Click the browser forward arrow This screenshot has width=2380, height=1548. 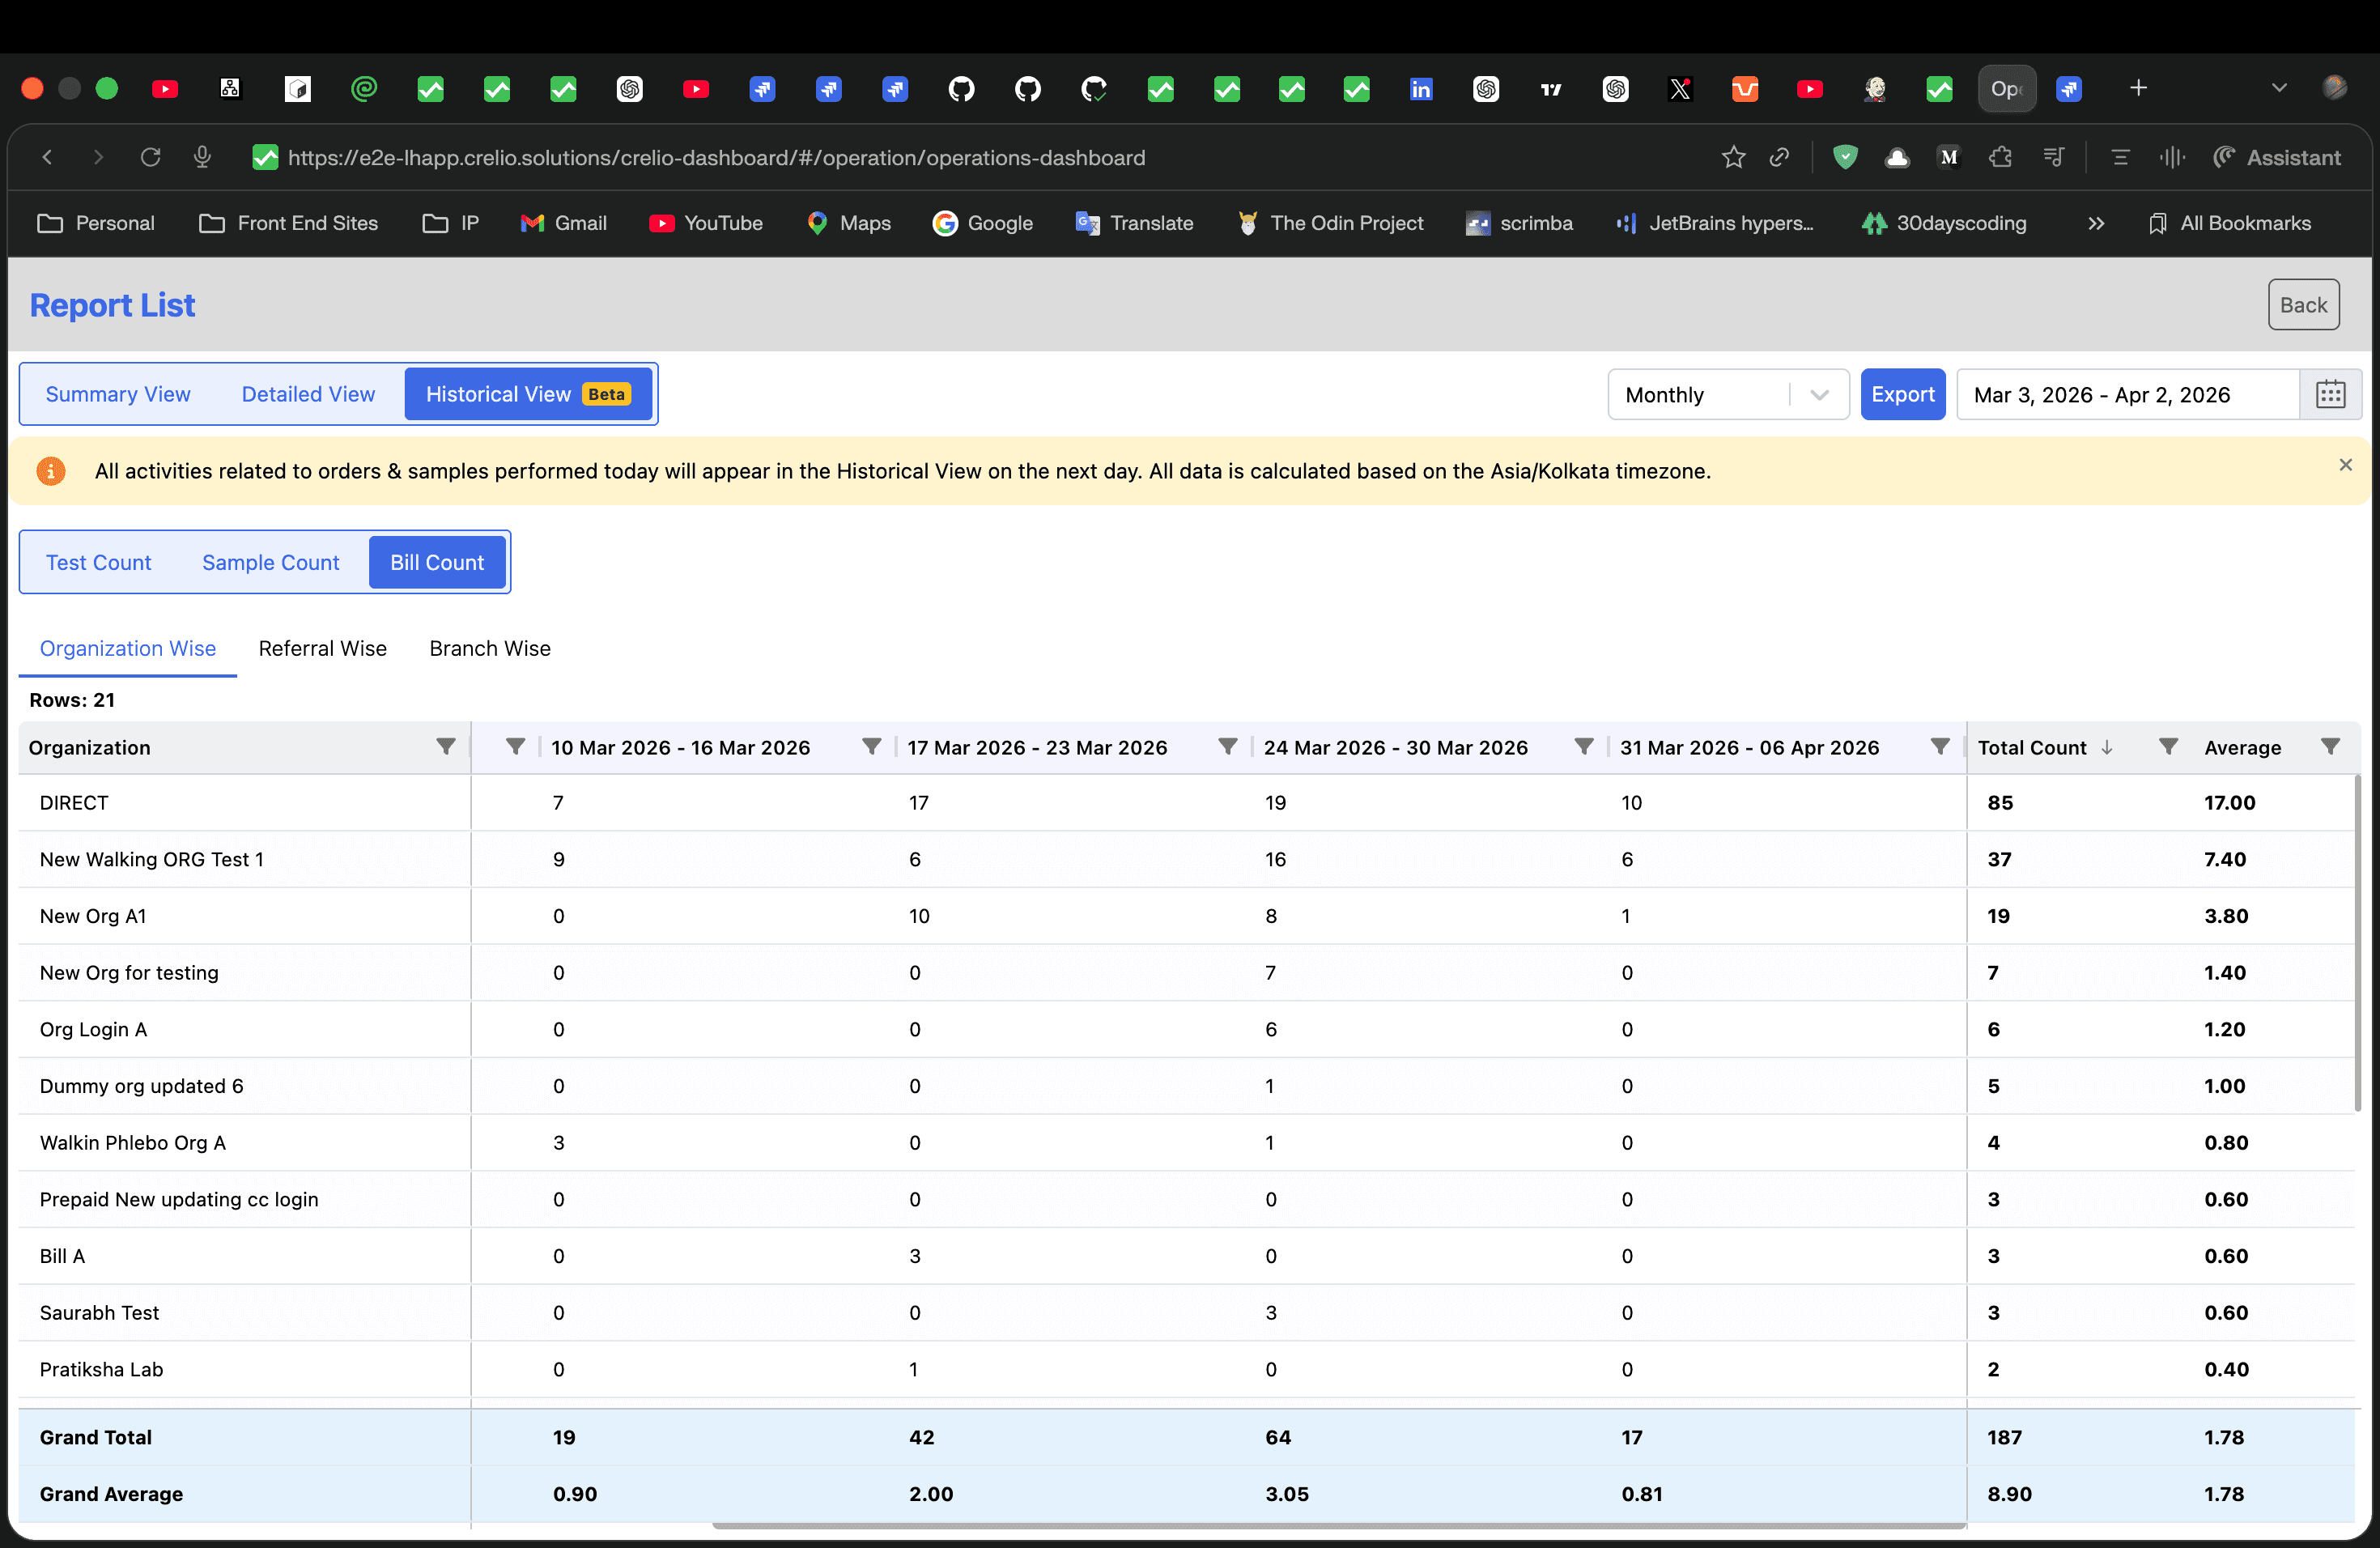tap(98, 157)
